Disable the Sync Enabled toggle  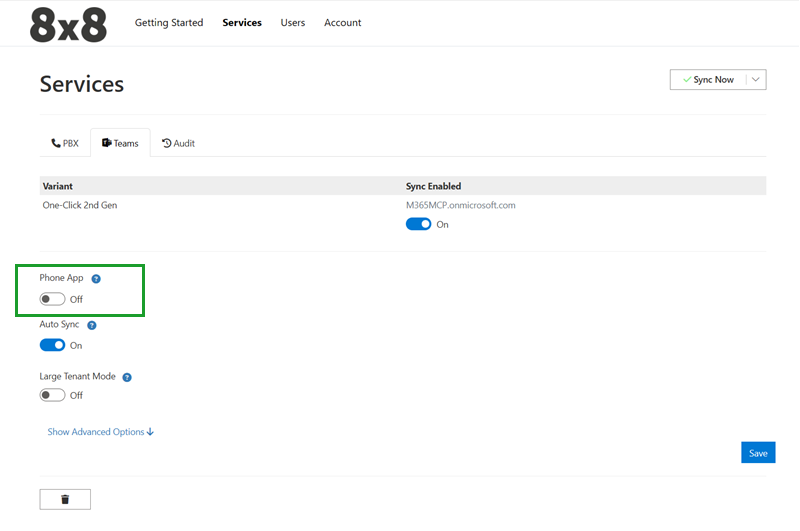(x=418, y=224)
